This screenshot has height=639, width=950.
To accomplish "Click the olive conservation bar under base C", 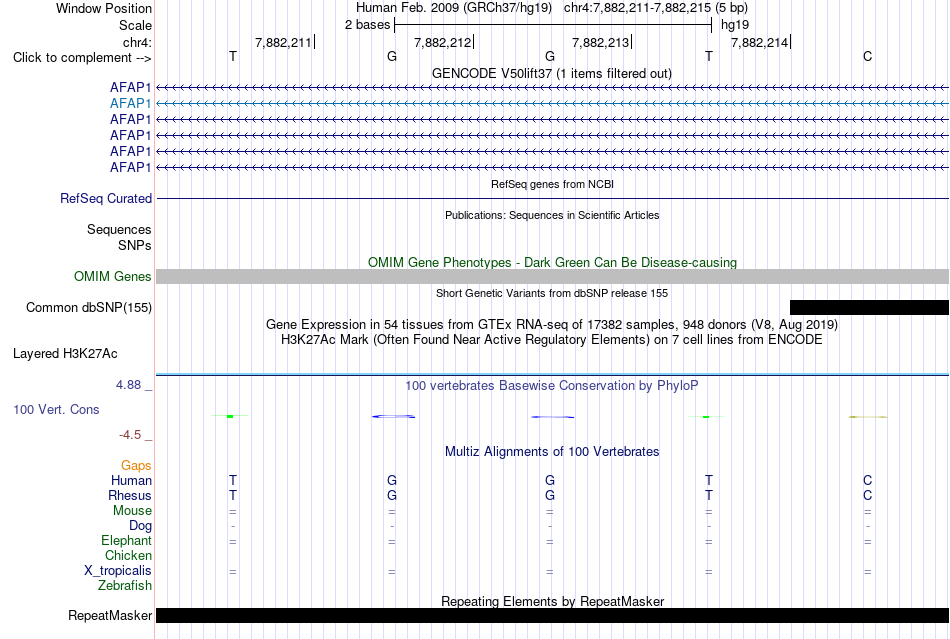I will pyautogui.click(x=868, y=417).
